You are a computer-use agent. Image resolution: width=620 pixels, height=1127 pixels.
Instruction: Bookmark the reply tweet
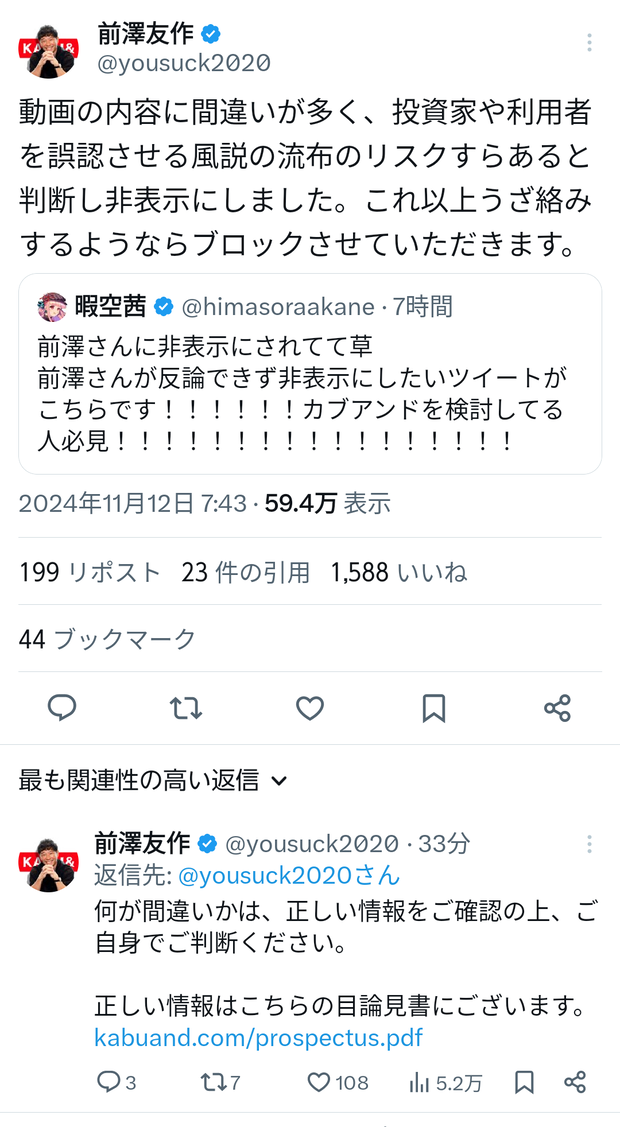pyautogui.click(x=524, y=1082)
